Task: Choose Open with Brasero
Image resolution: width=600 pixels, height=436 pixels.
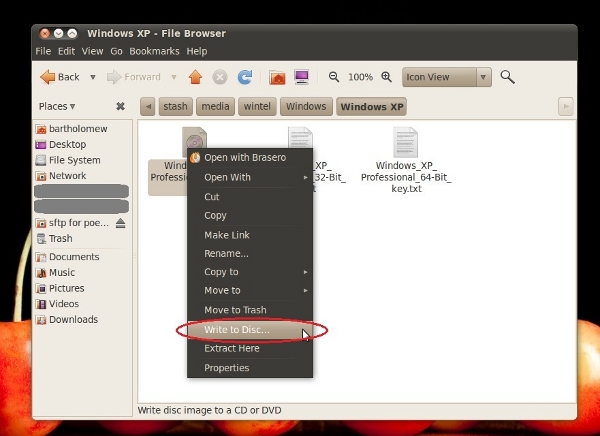Action: tap(250, 158)
